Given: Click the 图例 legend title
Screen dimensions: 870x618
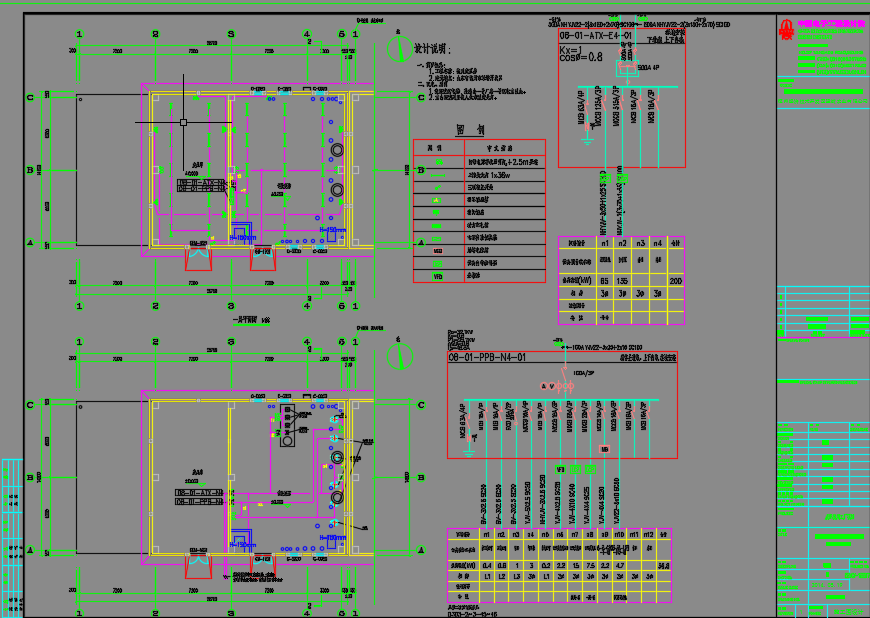Looking at the screenshot, I should point(471,130).
